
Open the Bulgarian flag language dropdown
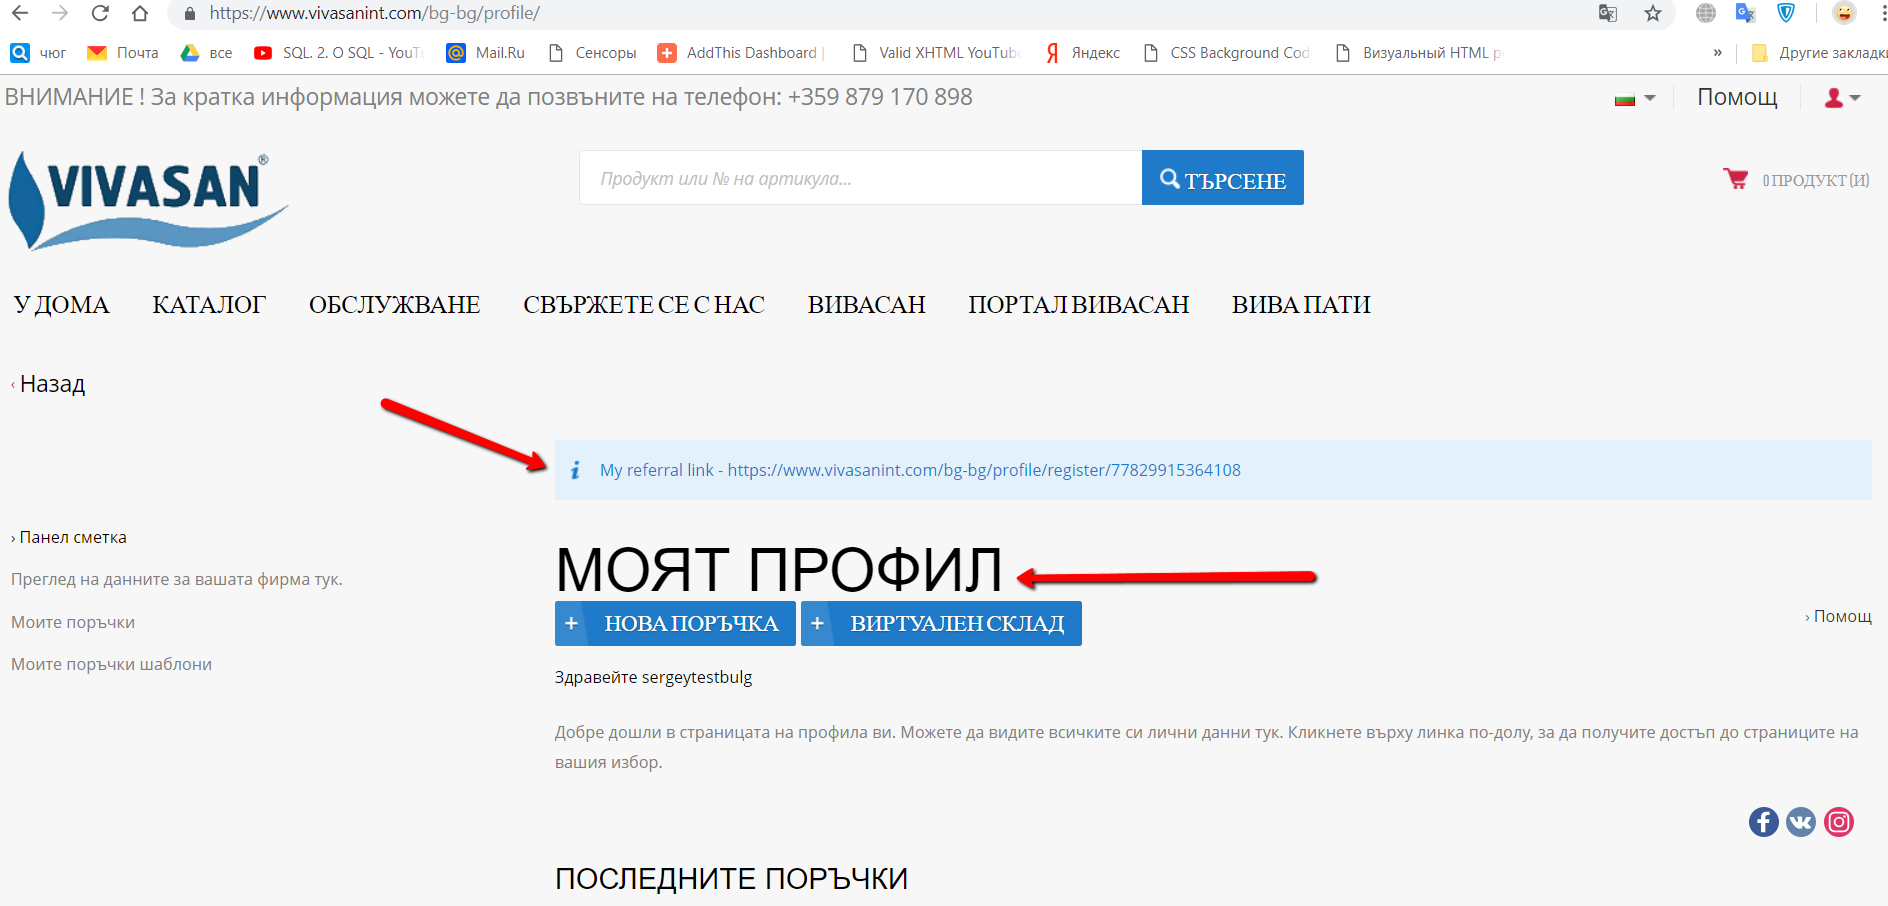pyautogui.click(x=1635, y=98)
